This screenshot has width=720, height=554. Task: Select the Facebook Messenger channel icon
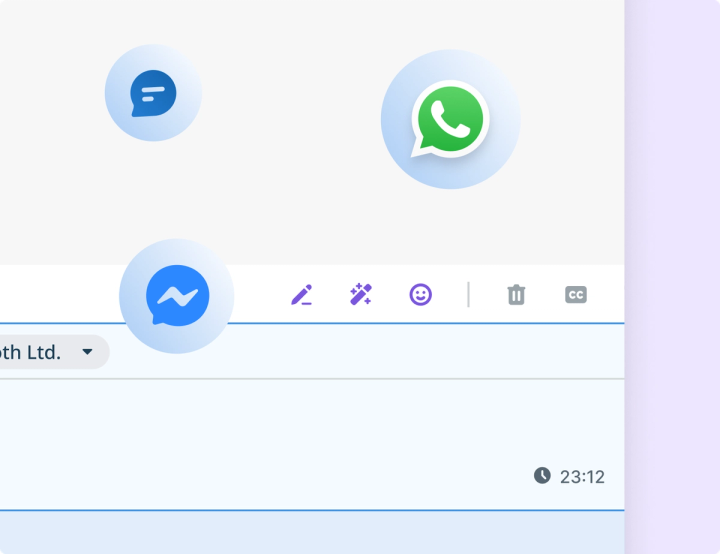pyautogui.click(x=177, y=296)
